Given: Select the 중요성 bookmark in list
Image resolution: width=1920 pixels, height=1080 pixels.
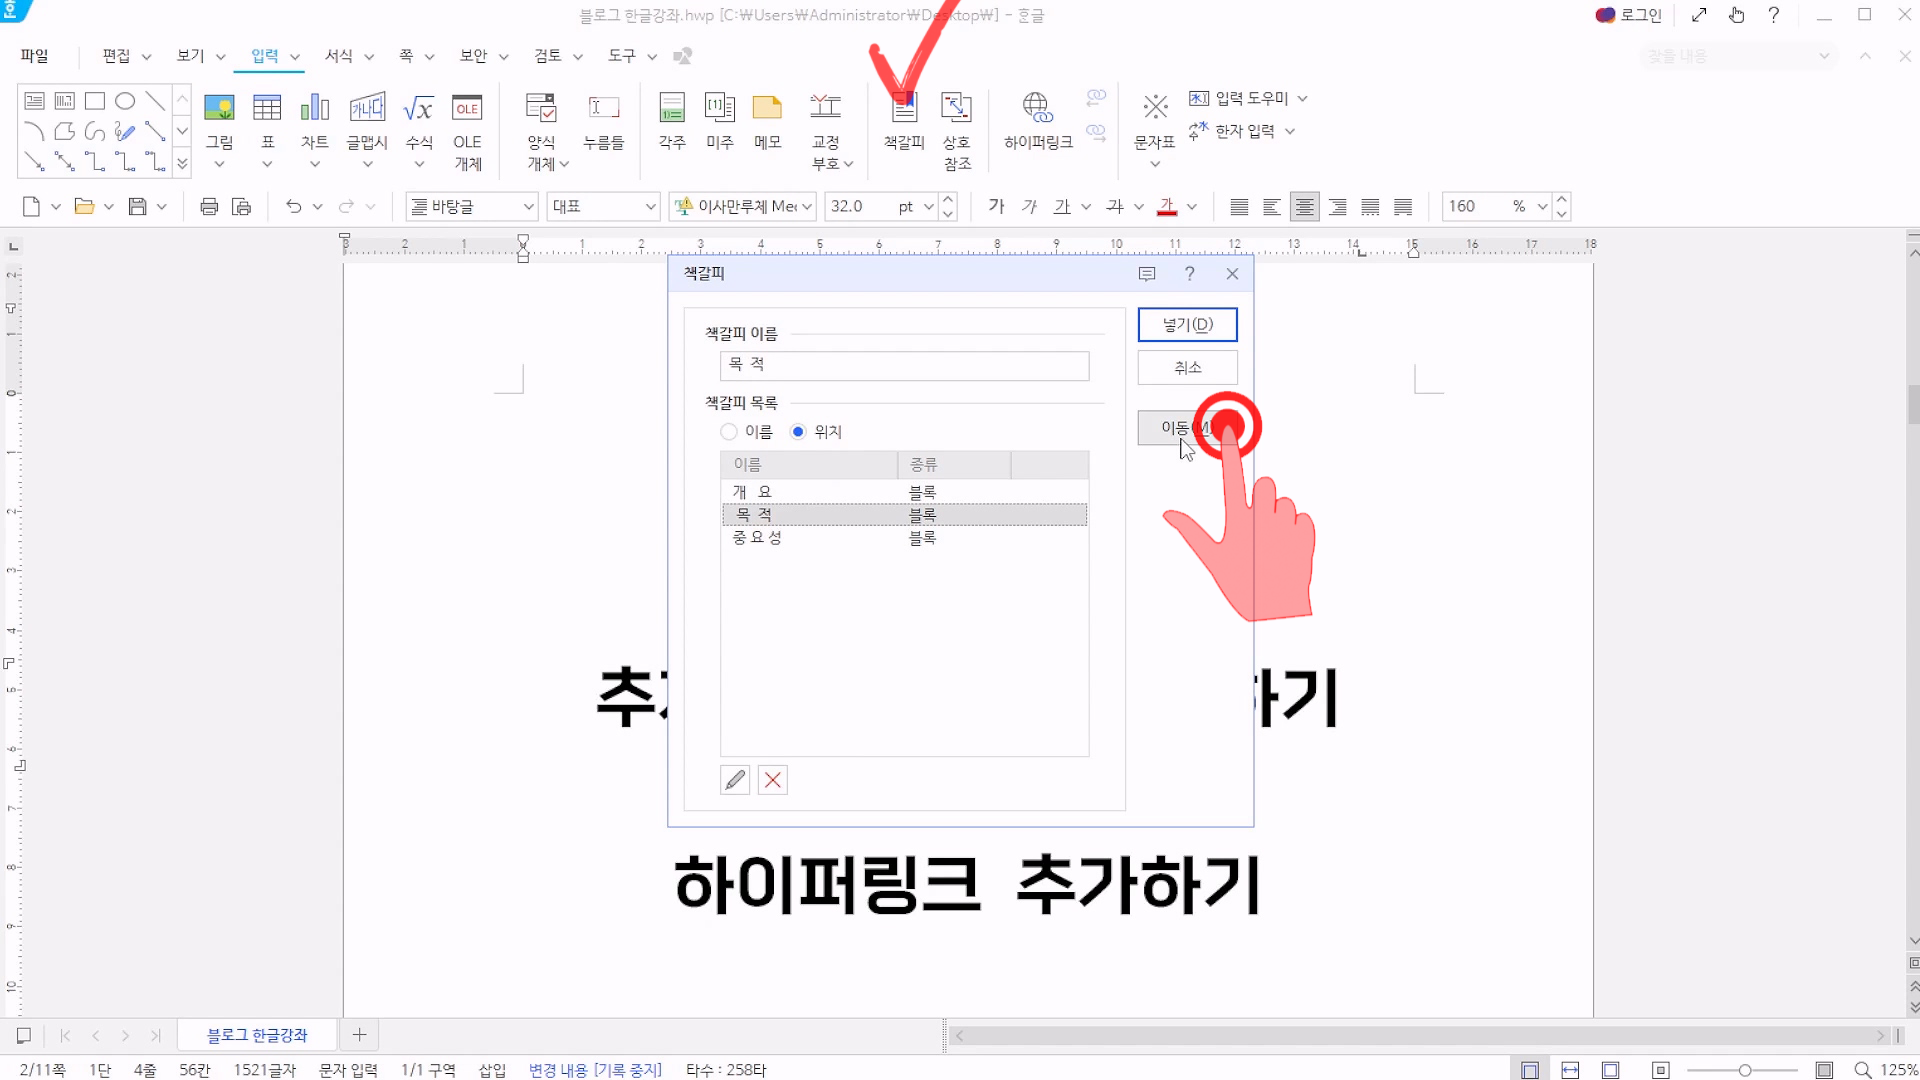Looking at the screenshot, I should (x=757, y=538).
